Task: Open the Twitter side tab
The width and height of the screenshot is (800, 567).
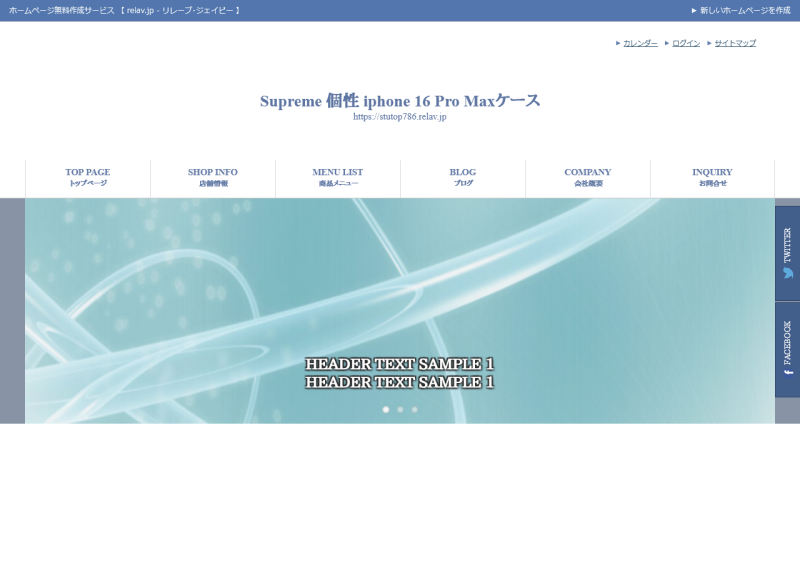Action: 787,253
